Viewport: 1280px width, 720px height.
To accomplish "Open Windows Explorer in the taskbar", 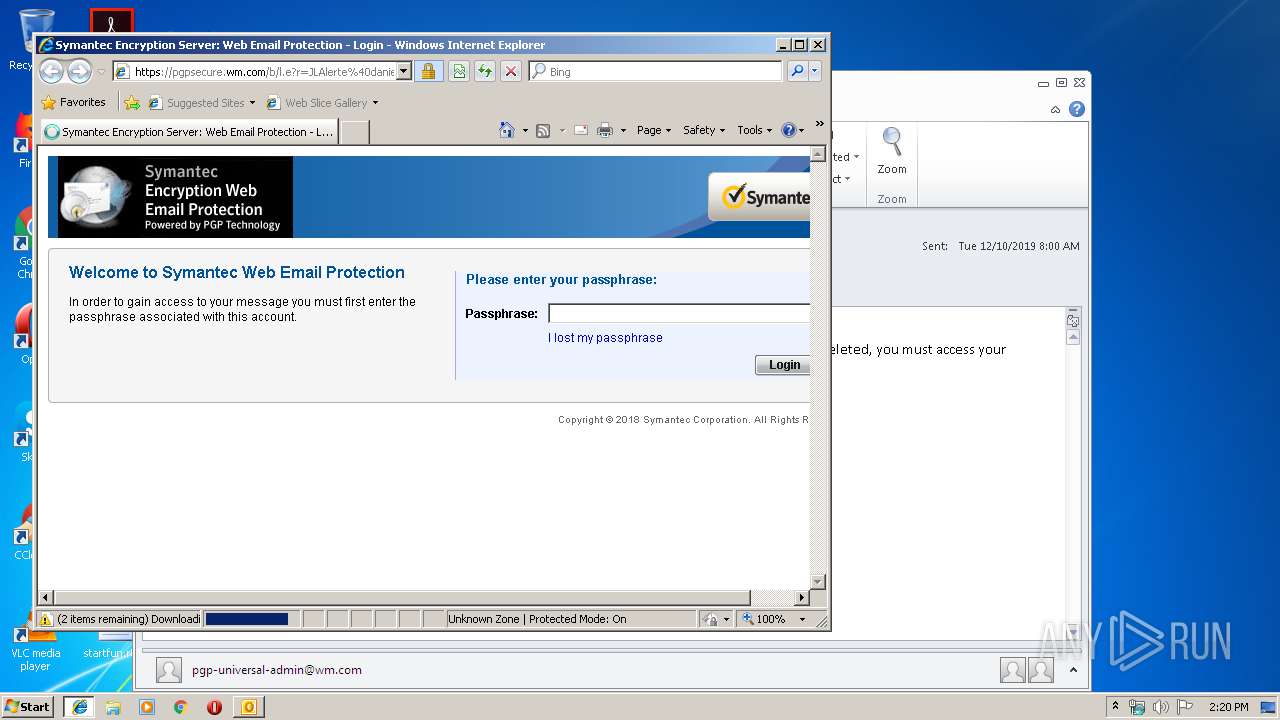I will tap(113, 707).
